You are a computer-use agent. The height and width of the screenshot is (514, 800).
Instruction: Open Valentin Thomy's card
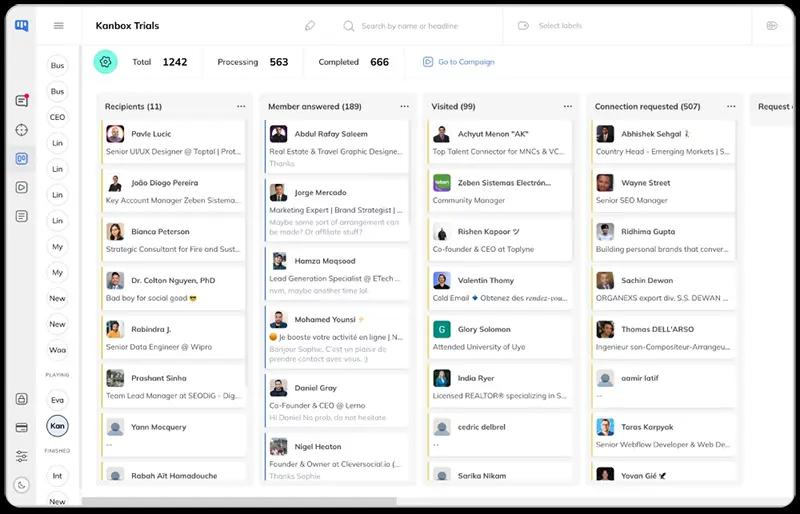click(500, 288)
